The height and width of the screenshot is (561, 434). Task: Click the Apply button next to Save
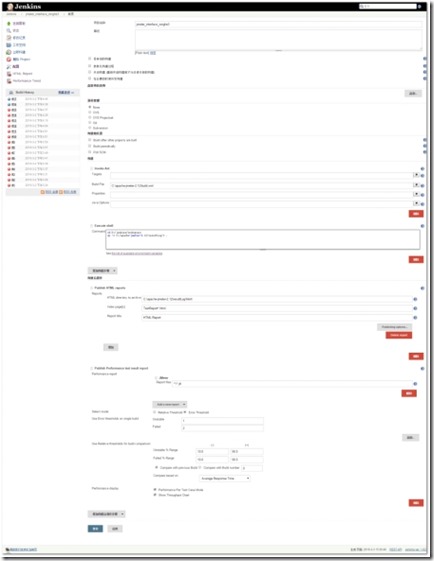click(115, 528)
